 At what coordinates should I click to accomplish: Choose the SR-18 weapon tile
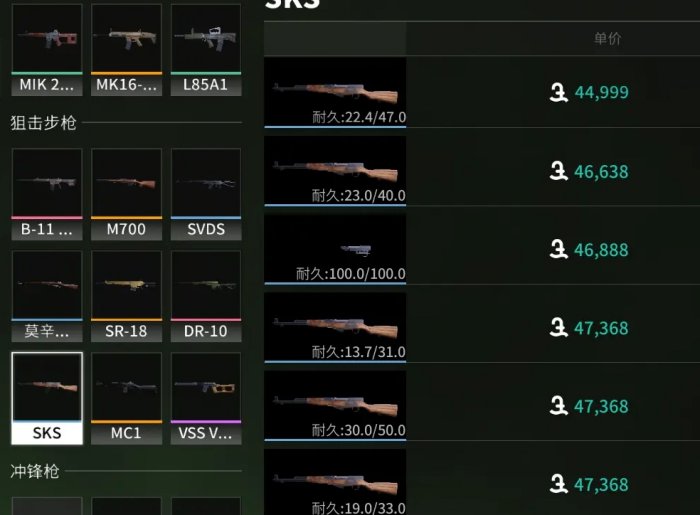126,296
